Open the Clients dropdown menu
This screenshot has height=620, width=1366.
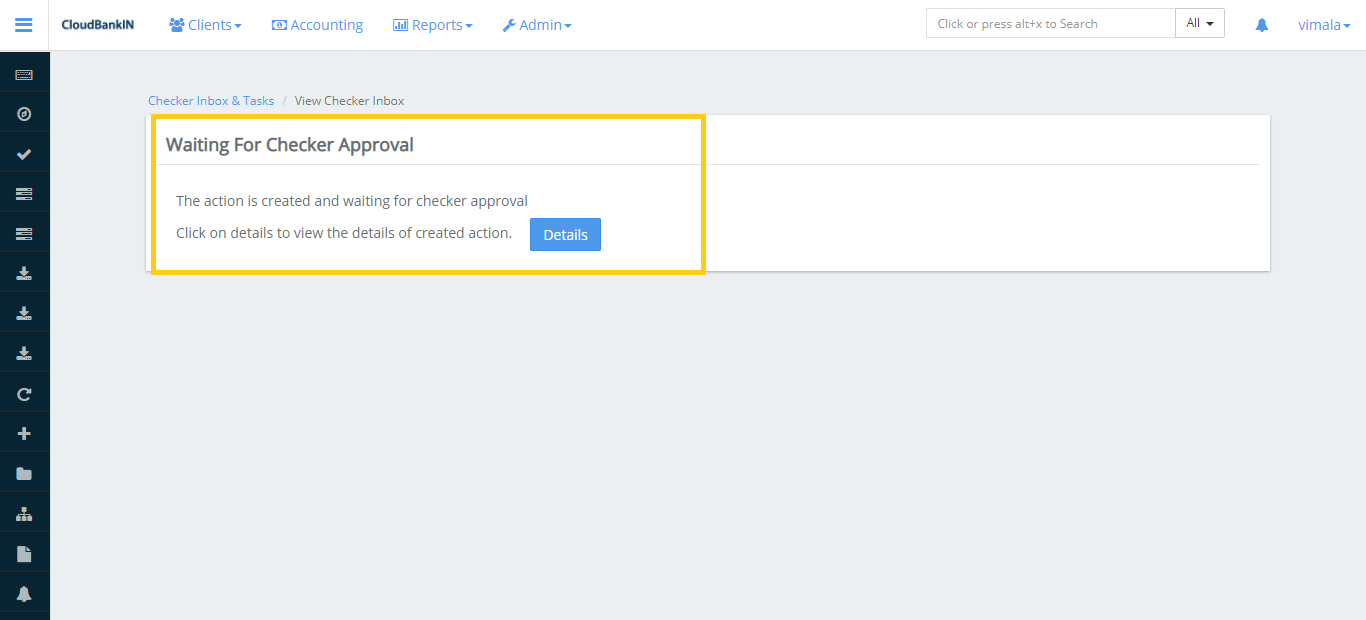point(205,24)
